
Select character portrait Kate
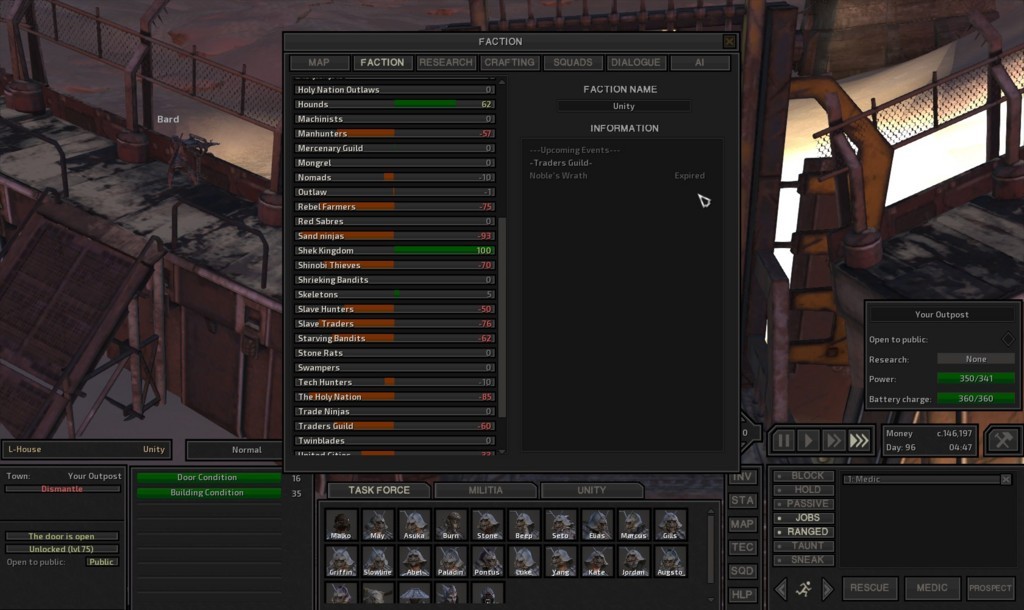pyautogui.click(x=597, y=562)
